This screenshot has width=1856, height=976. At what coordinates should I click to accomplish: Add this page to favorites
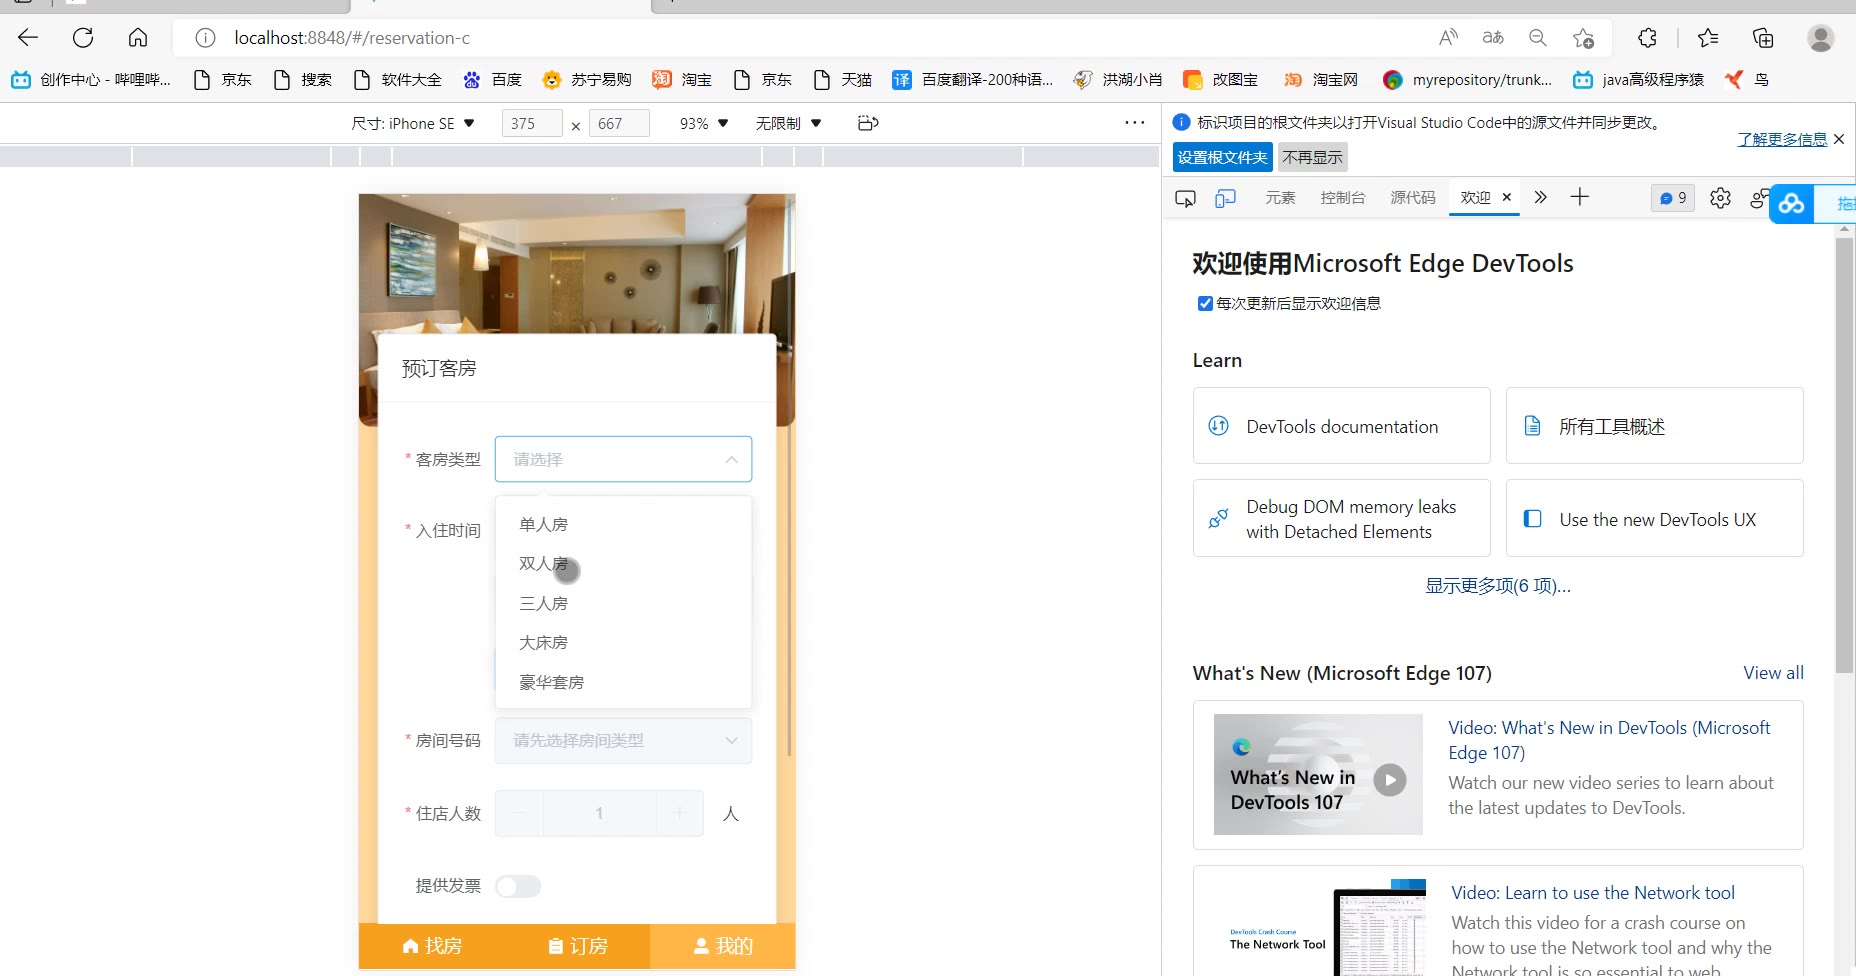click(x=1583, y=38)
